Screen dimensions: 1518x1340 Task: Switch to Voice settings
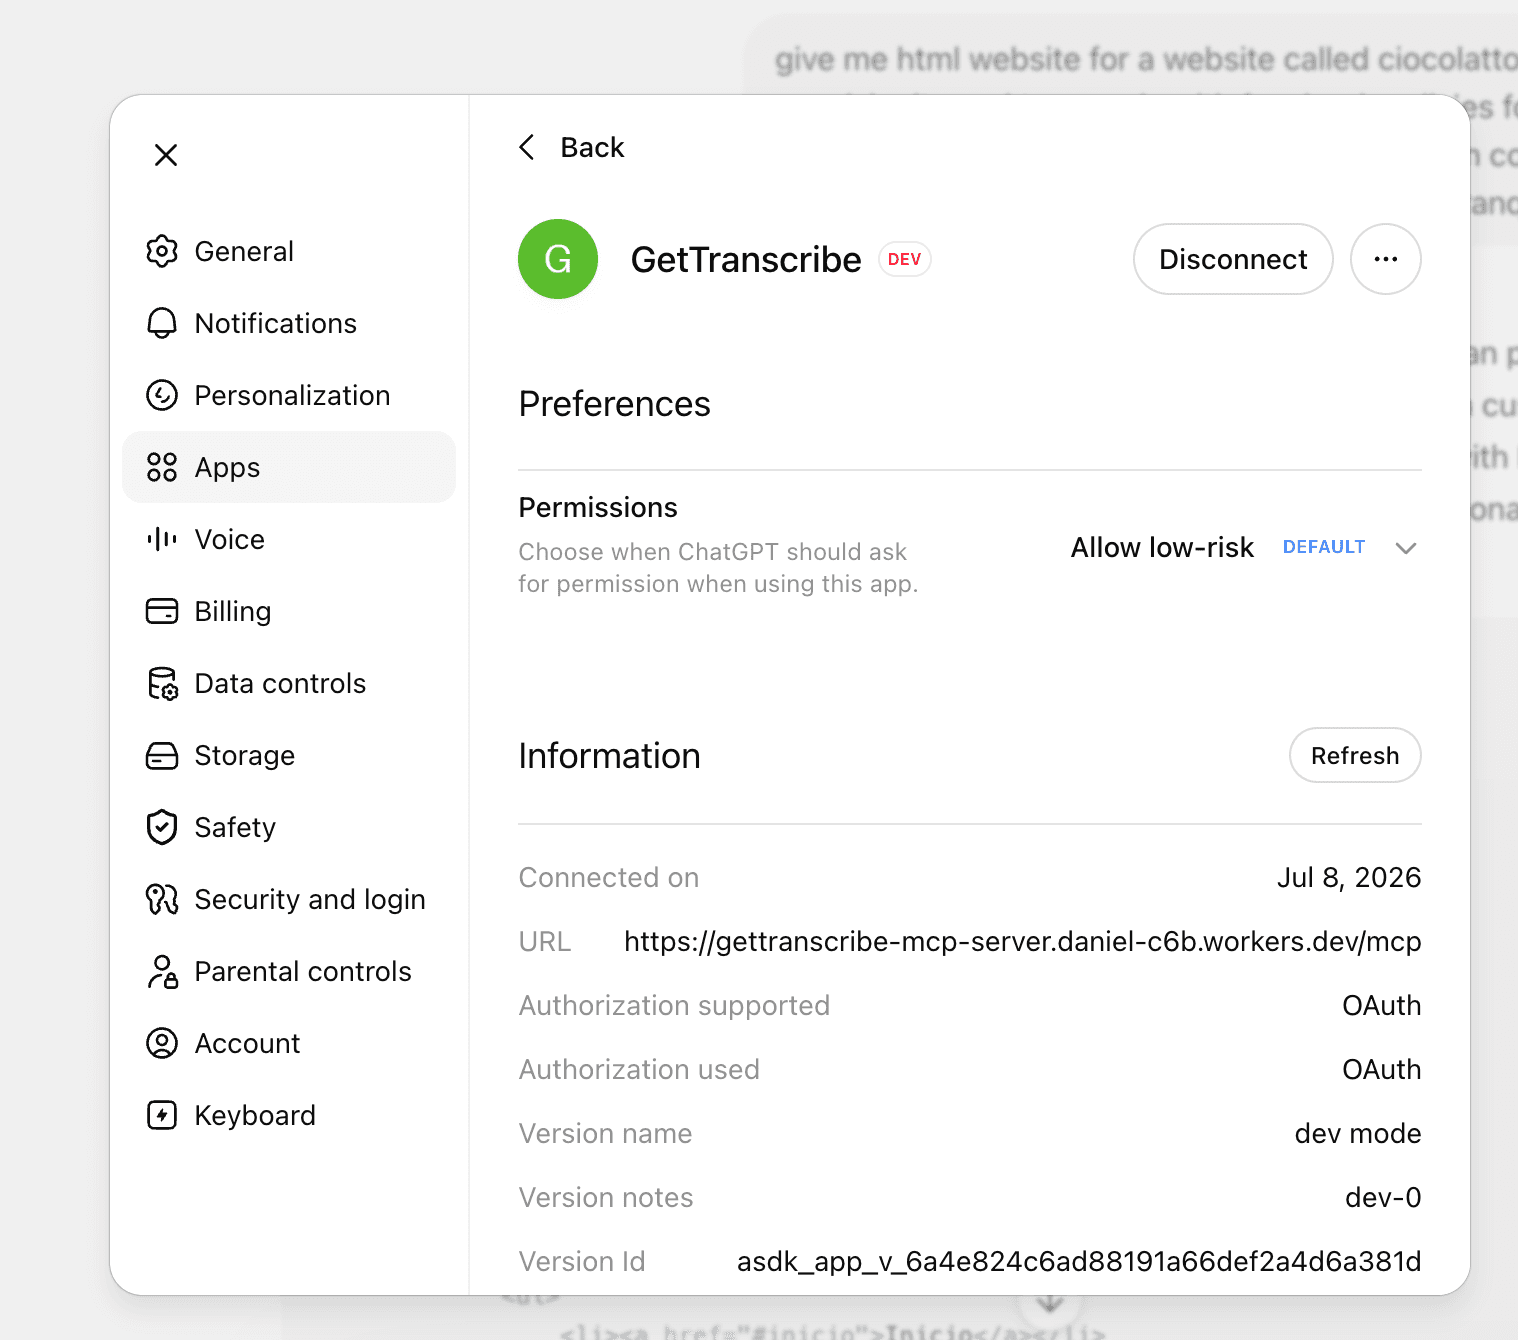(x=289, y=539)
